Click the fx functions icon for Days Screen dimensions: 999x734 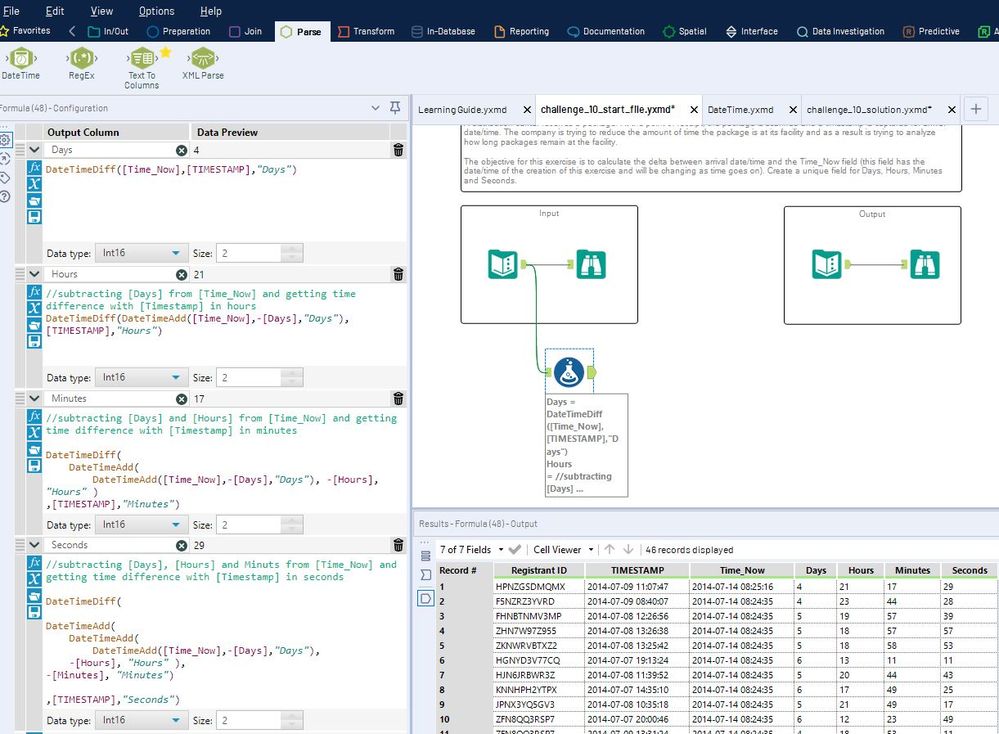pyautogui.click(x=34, y=168)
